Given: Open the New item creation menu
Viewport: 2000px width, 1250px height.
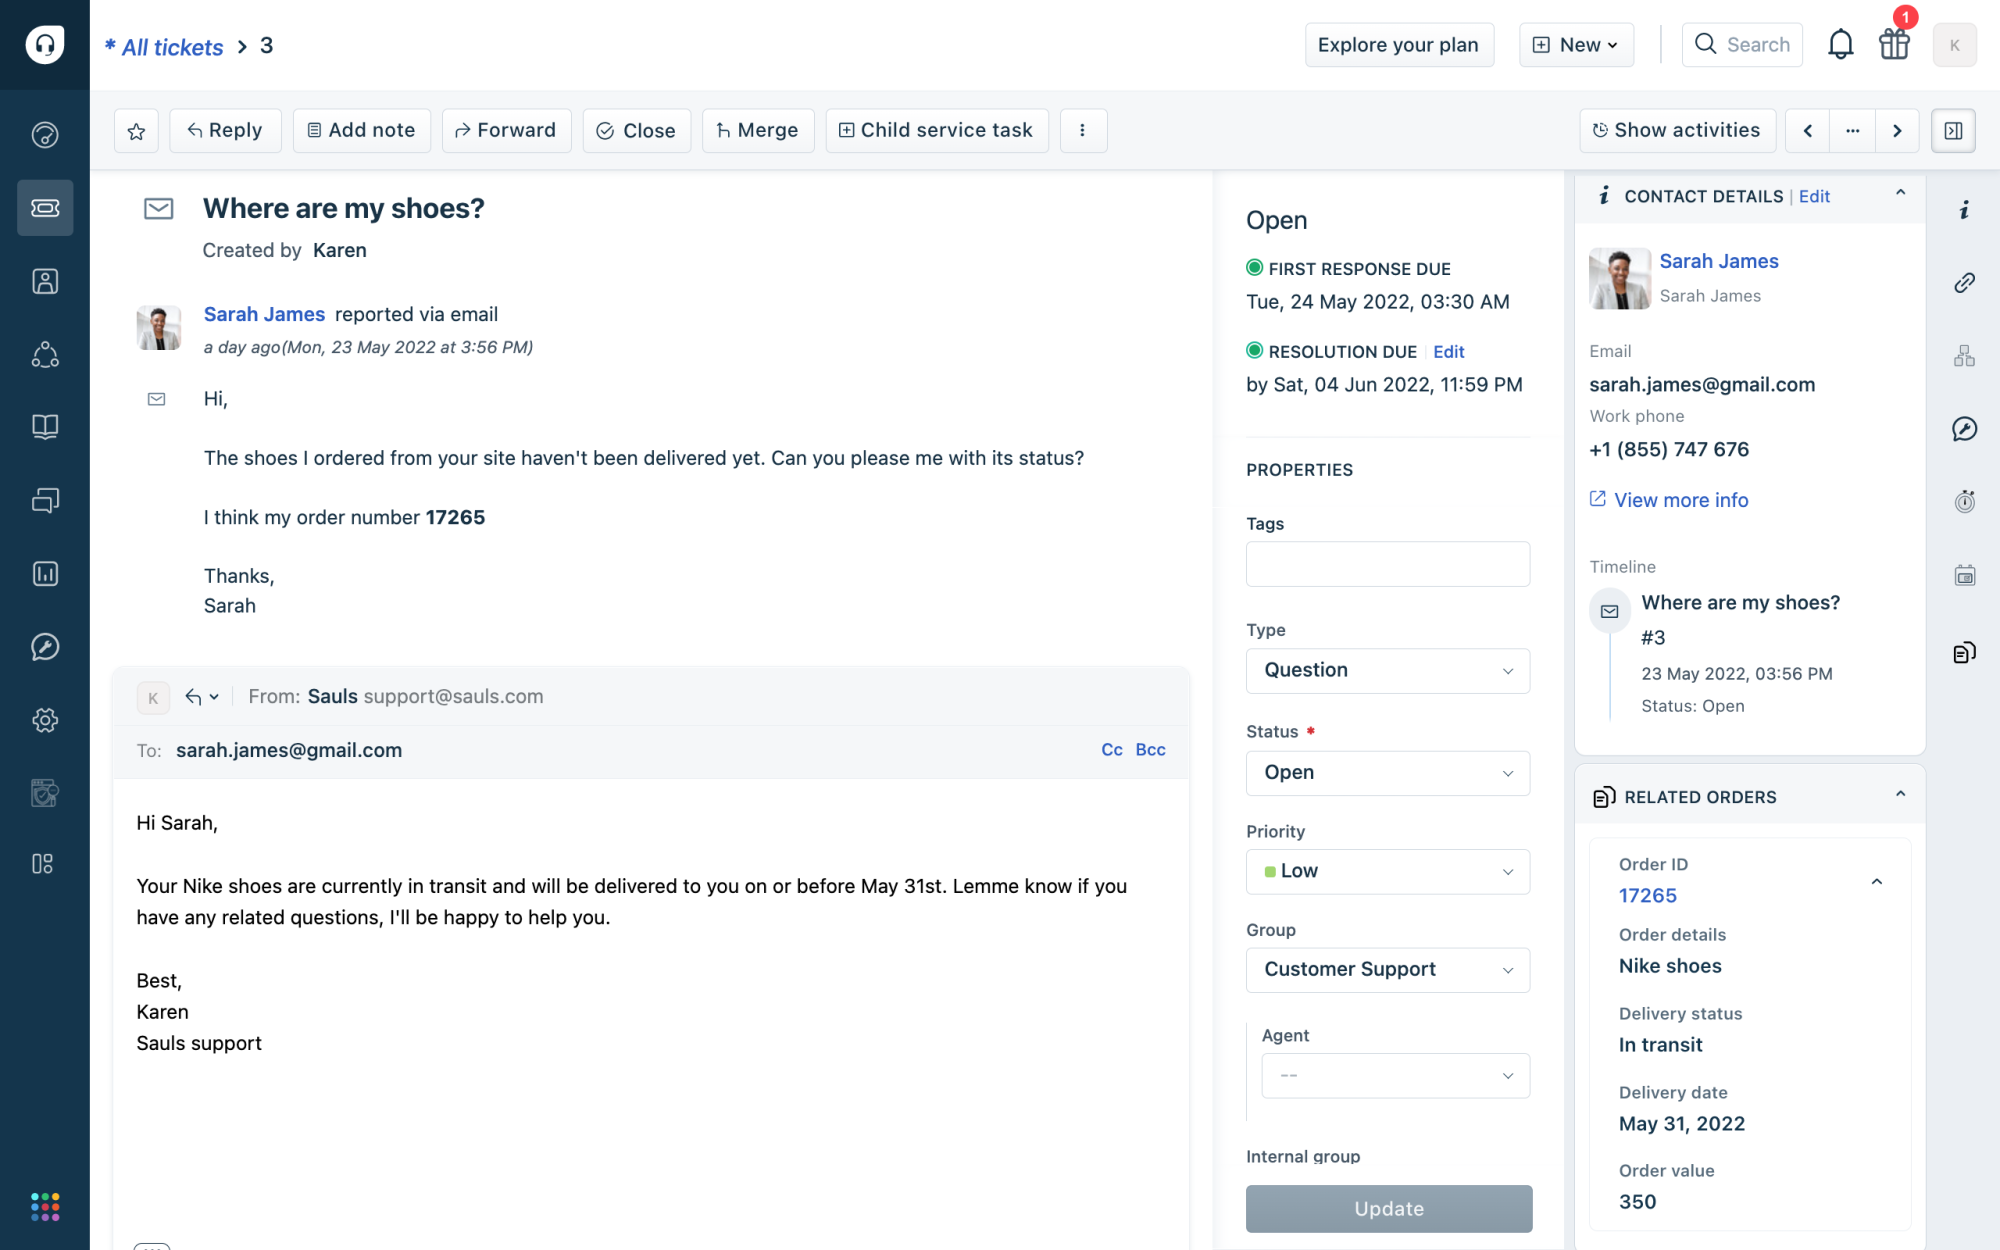Looking at the screenshot, I should tap(1575, 44).
